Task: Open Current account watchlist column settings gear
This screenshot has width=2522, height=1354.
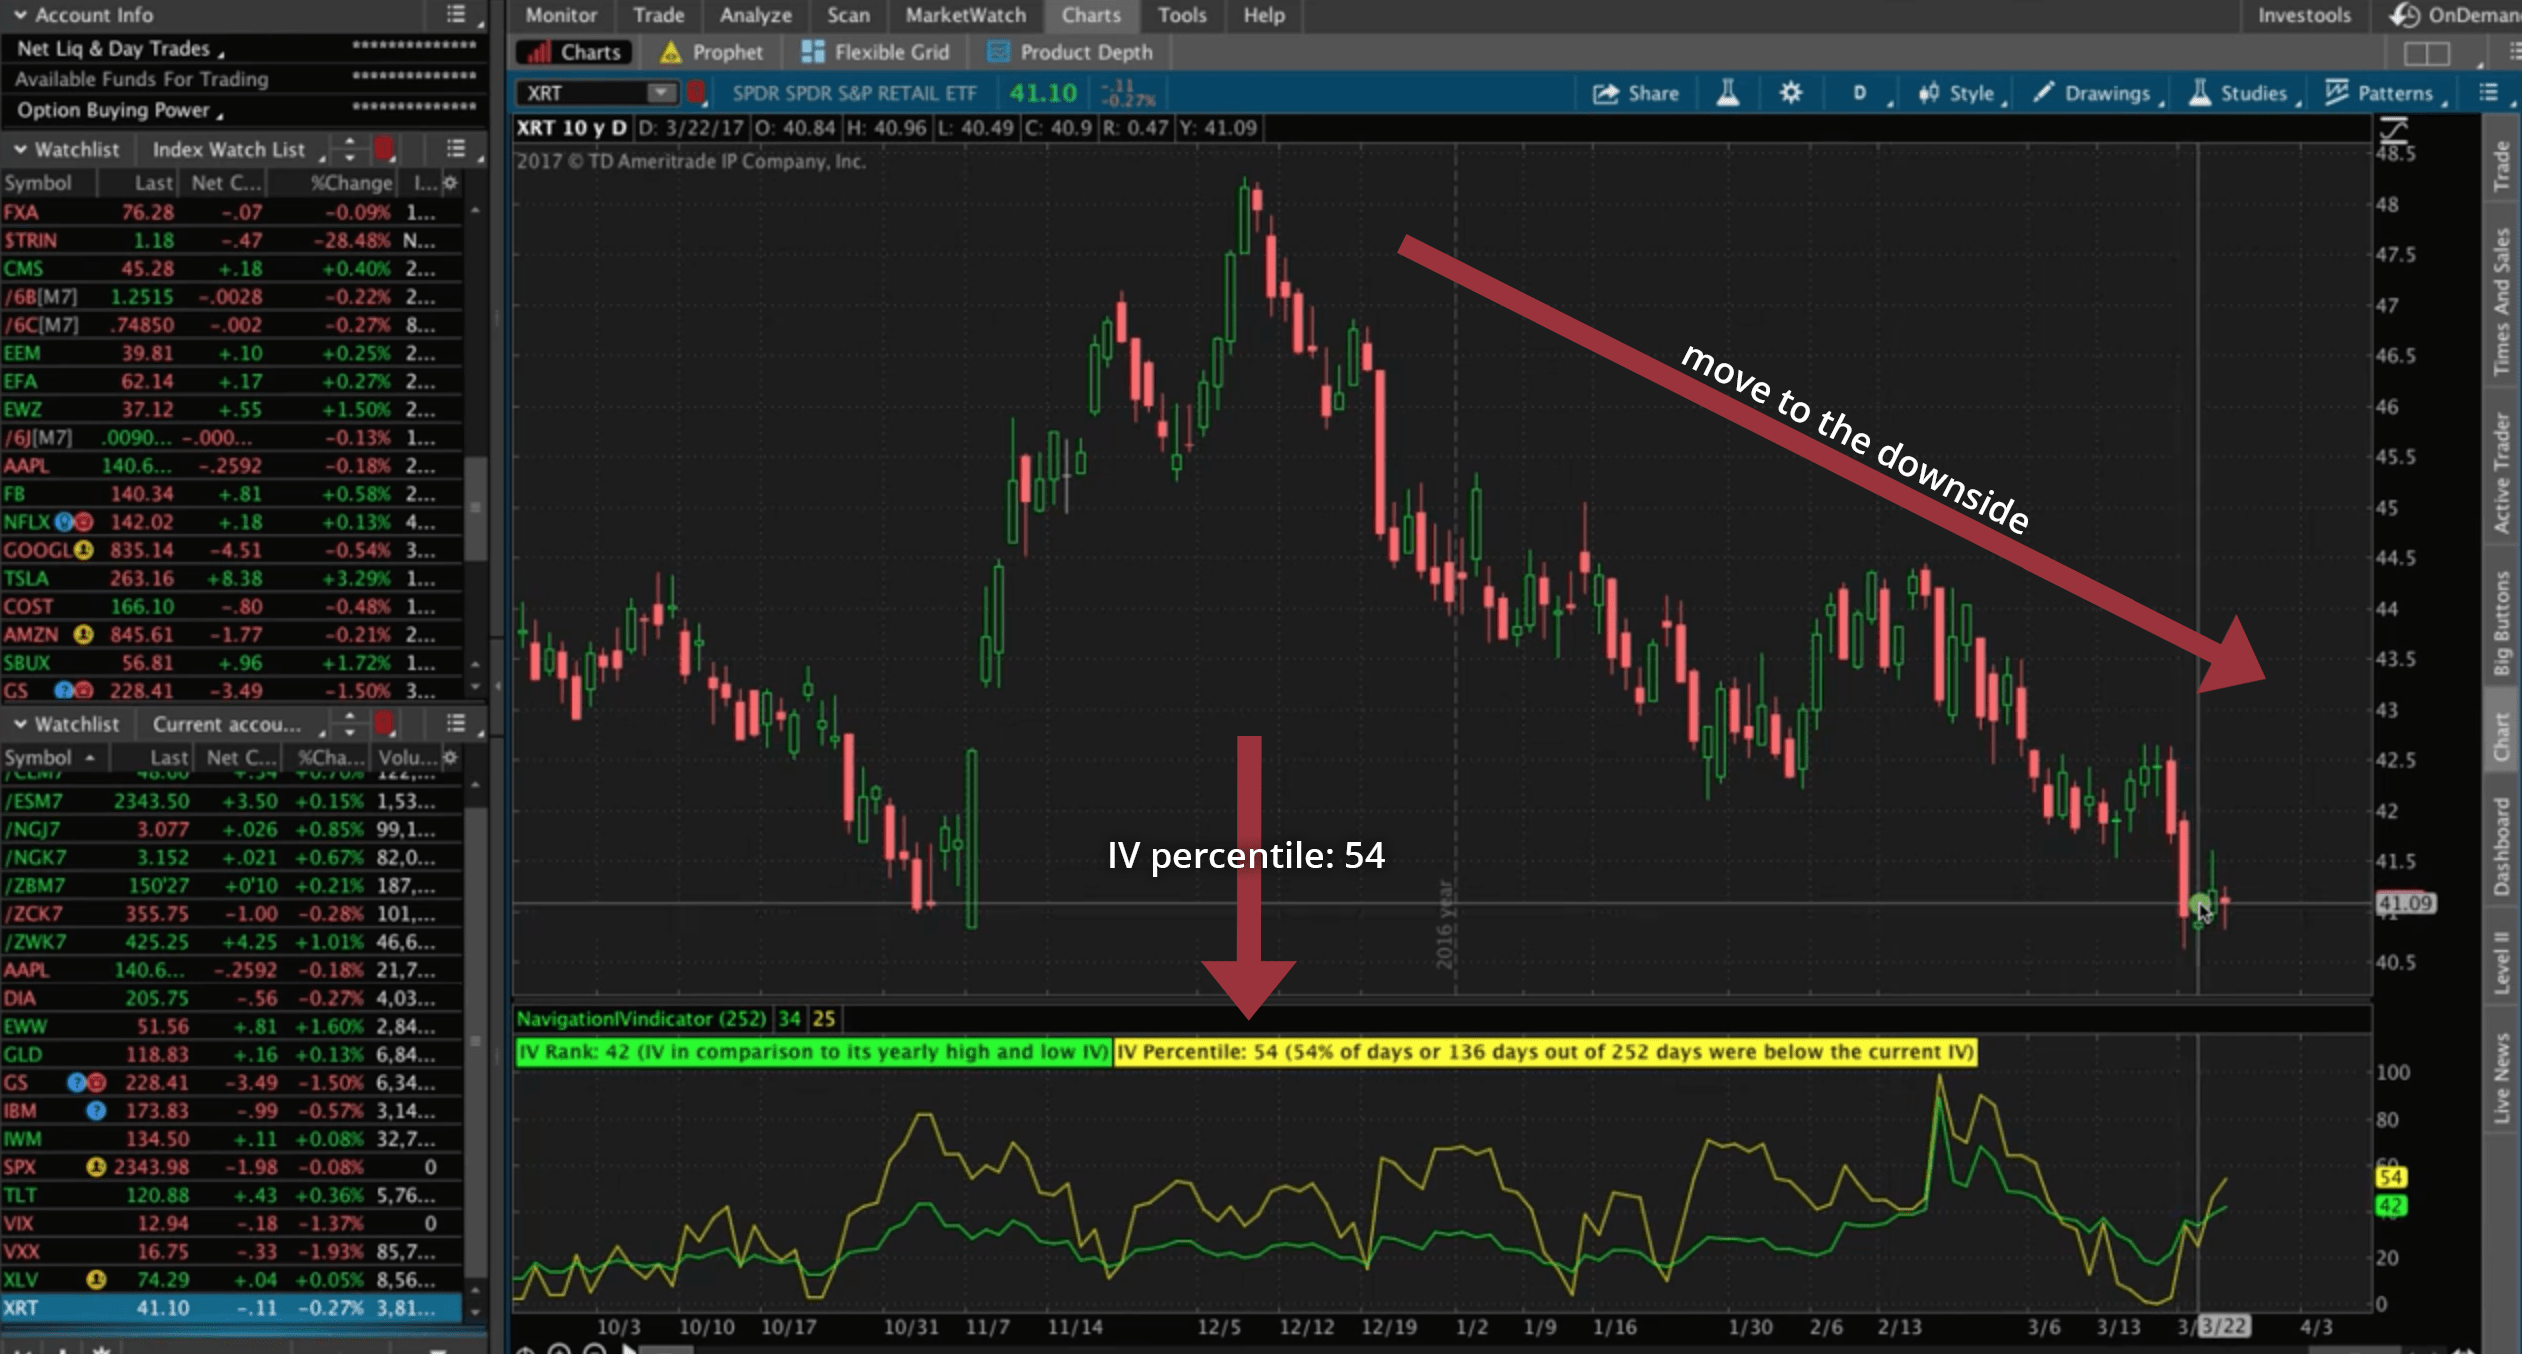Action: pos(451,758)
